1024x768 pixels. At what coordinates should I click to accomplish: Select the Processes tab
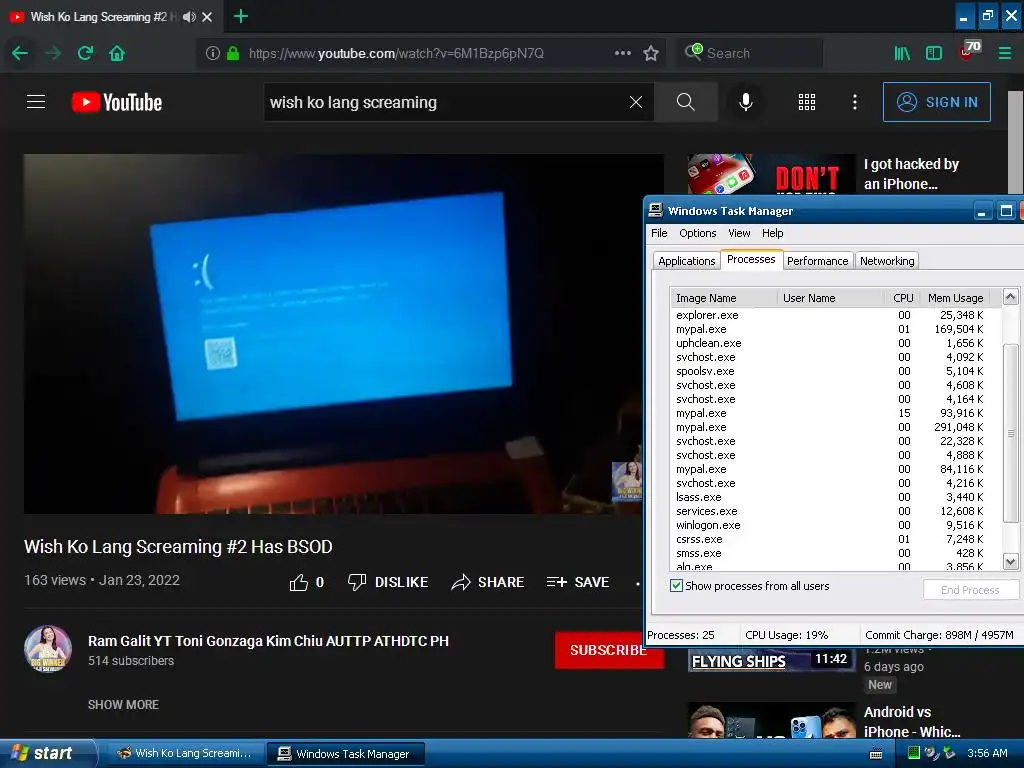(x=751, y=259)
